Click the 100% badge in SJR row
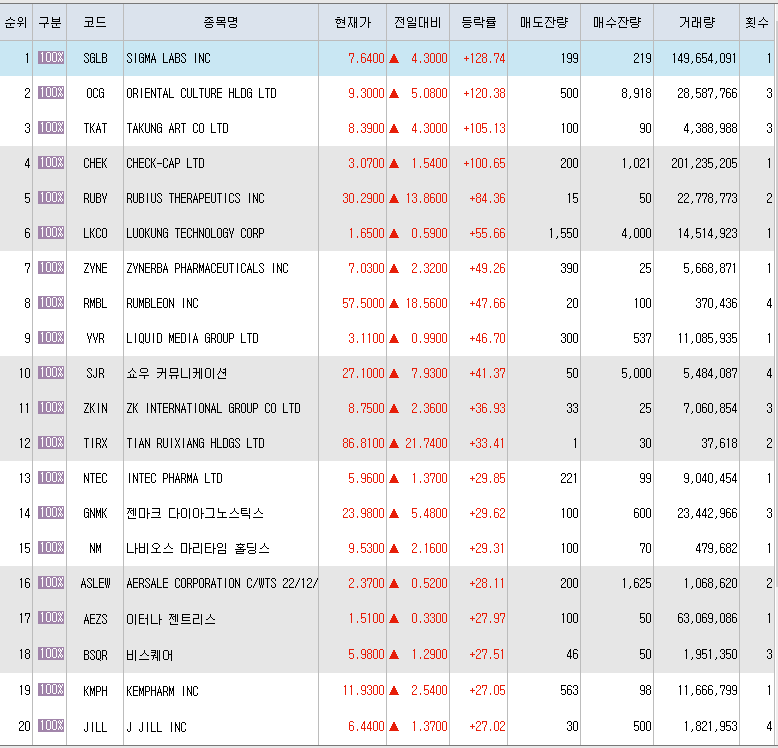 pos(51,372)
